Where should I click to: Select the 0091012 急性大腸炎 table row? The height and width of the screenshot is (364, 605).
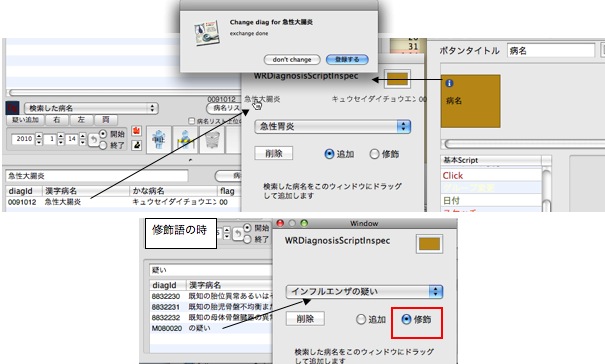point(123,202)
